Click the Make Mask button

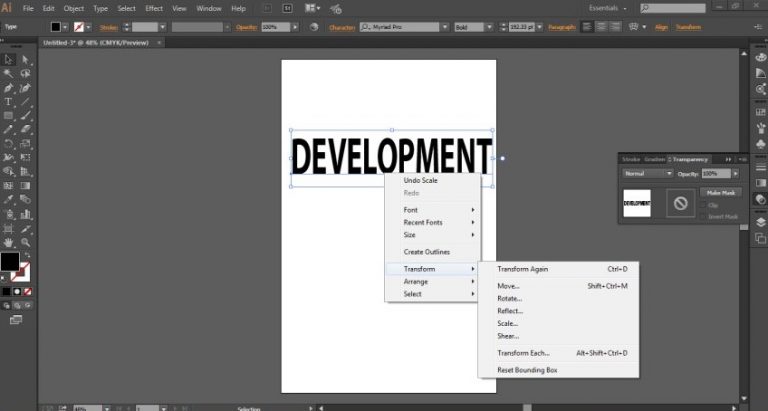coord(720,193)
